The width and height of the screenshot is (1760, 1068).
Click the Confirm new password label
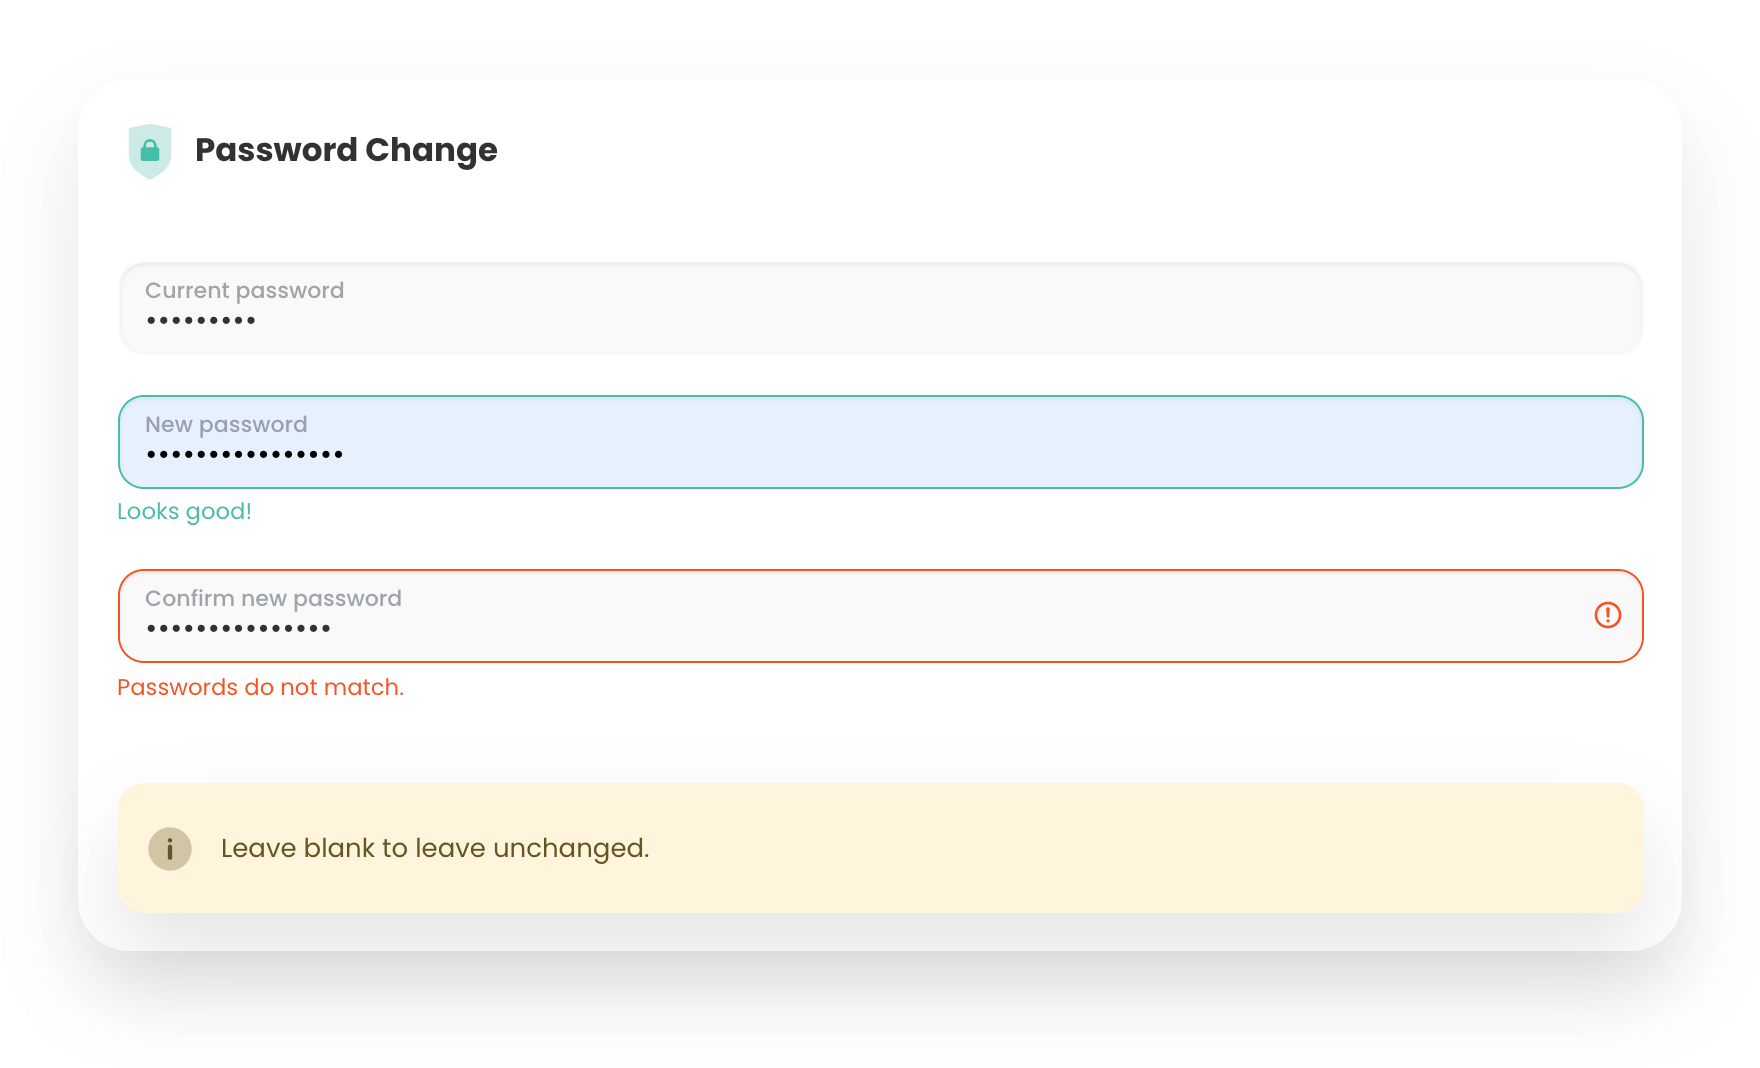273,599
